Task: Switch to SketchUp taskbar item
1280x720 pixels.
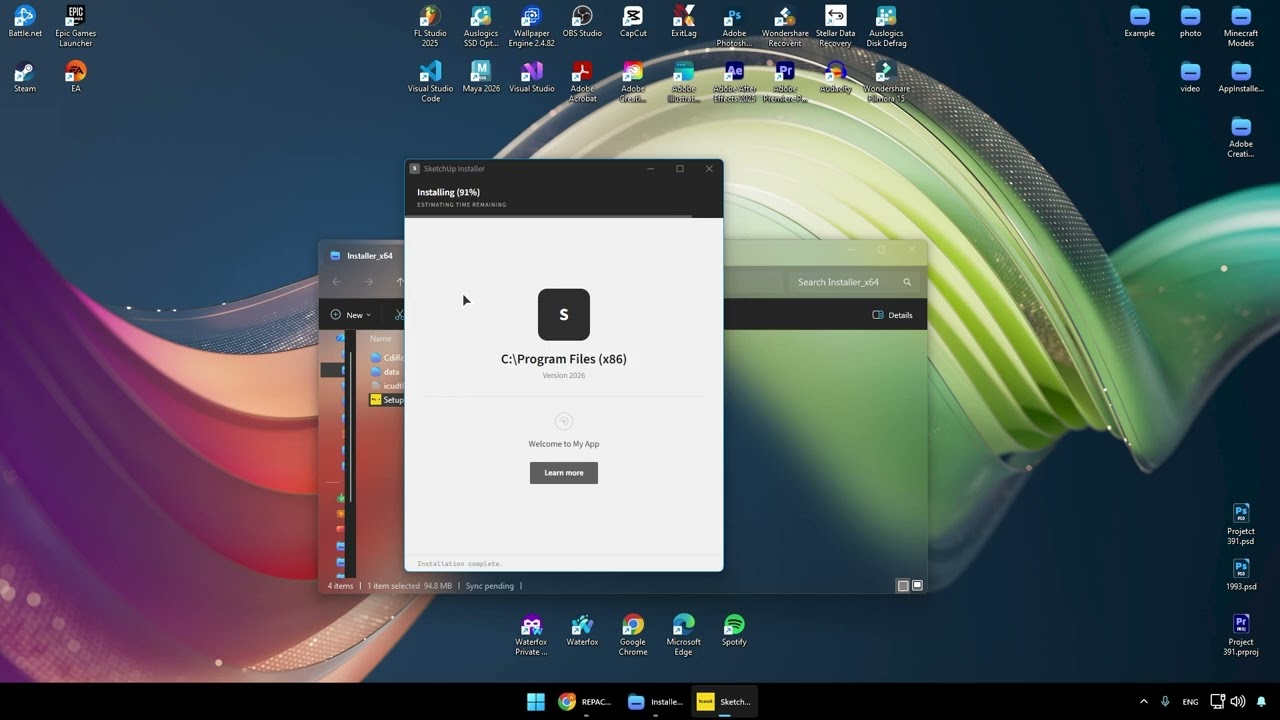Action: click(724, 701)
